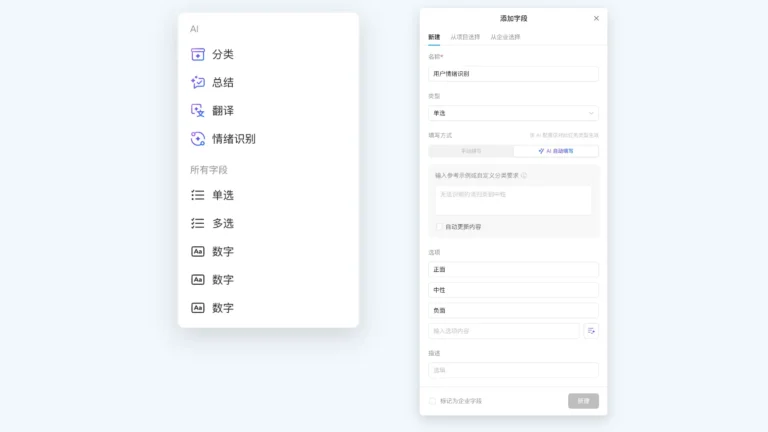Check 标记为企业字段 checkbox
This screenshot has width=768, height=432.
coord(432,401)
